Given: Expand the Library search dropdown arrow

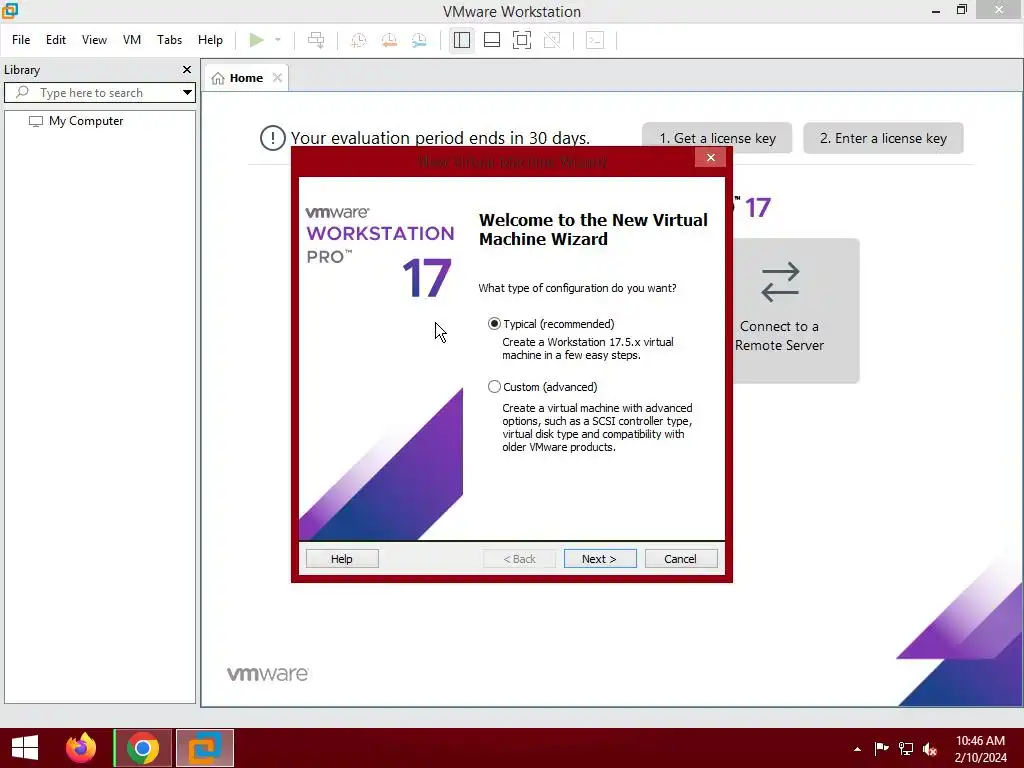Looking at the screenshot, I should (187, 93).
